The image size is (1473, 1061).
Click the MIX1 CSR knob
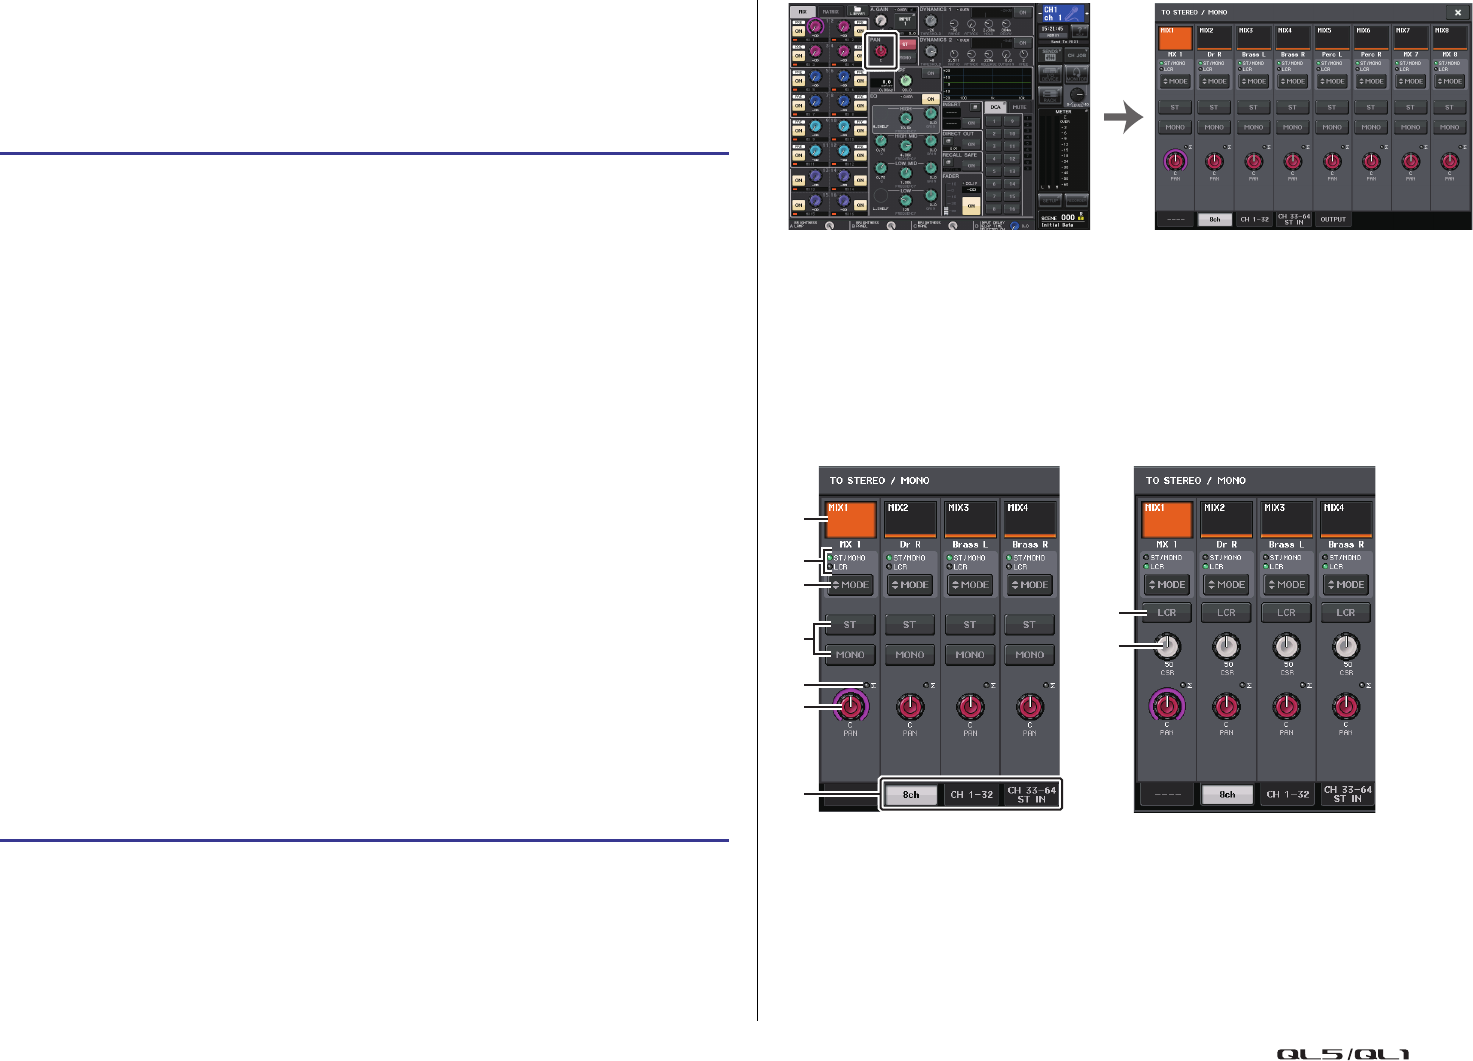[1167, 647]
